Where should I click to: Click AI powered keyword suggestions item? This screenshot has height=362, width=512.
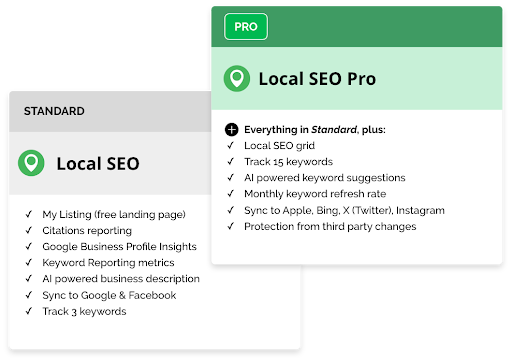pos(325,178)
